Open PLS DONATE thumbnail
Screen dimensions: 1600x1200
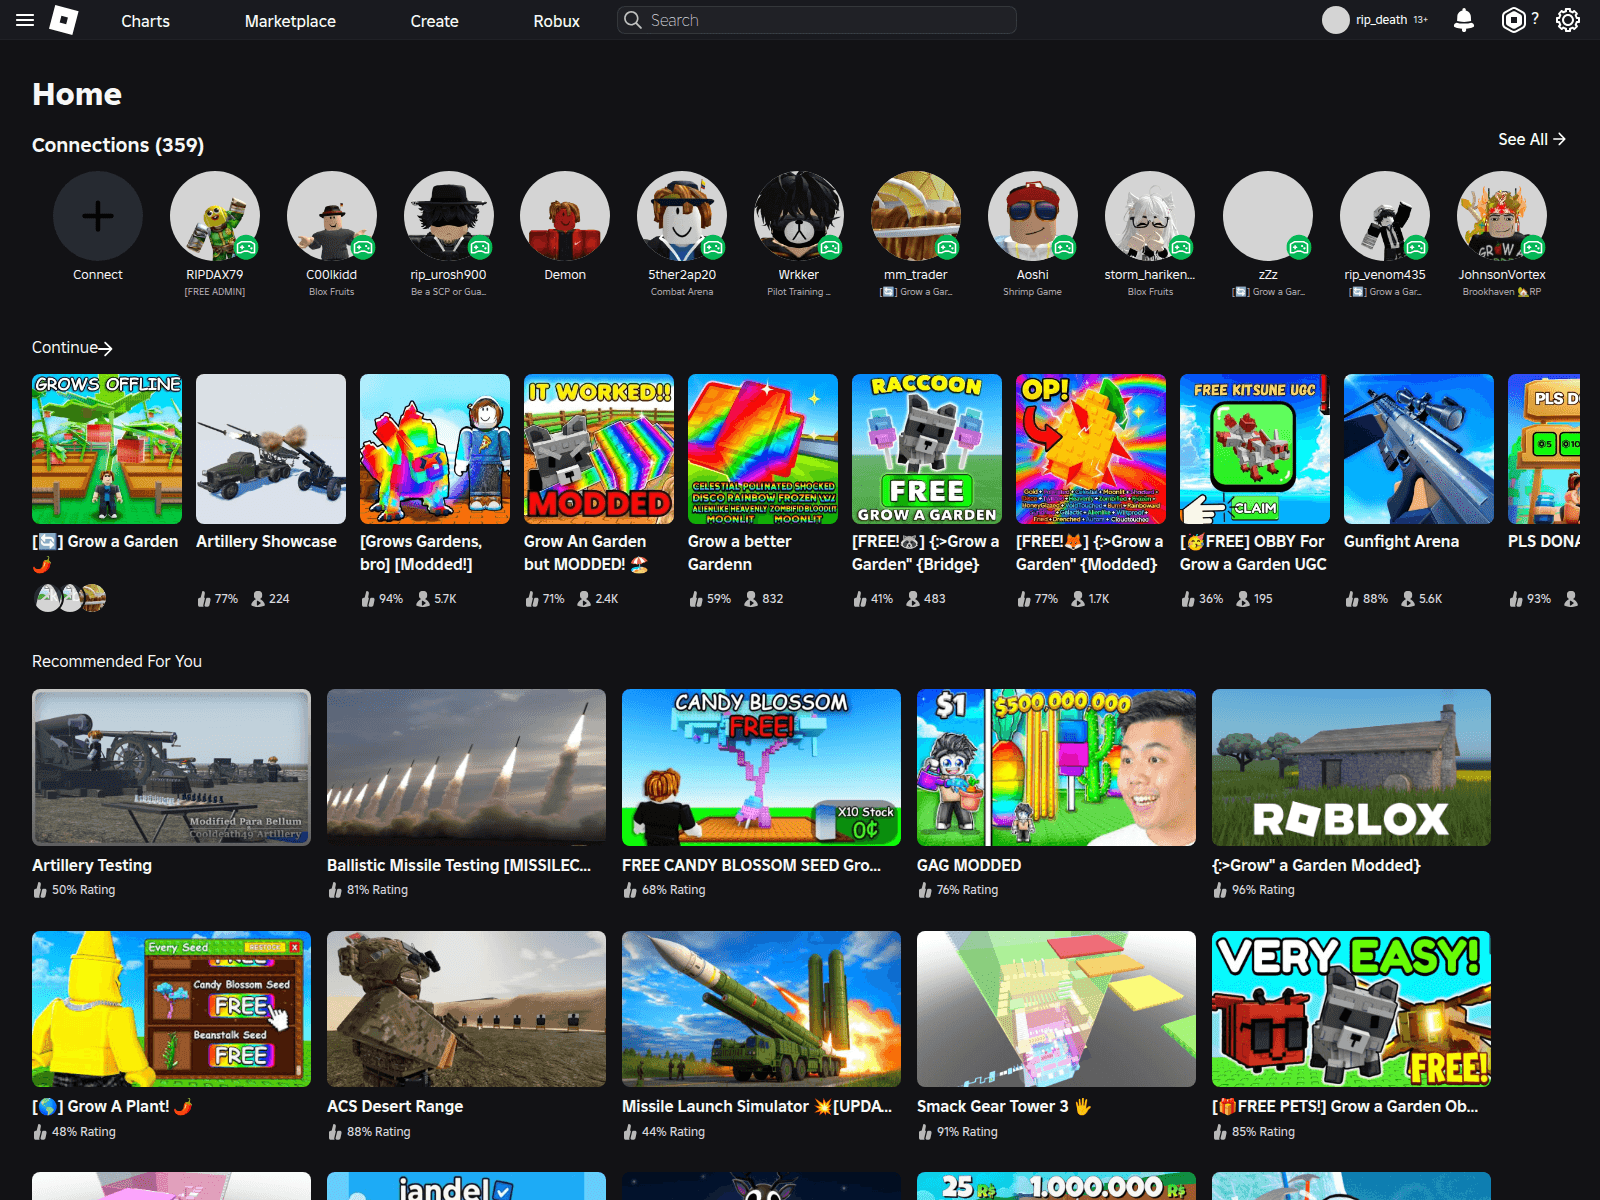tap(1544, 449)
